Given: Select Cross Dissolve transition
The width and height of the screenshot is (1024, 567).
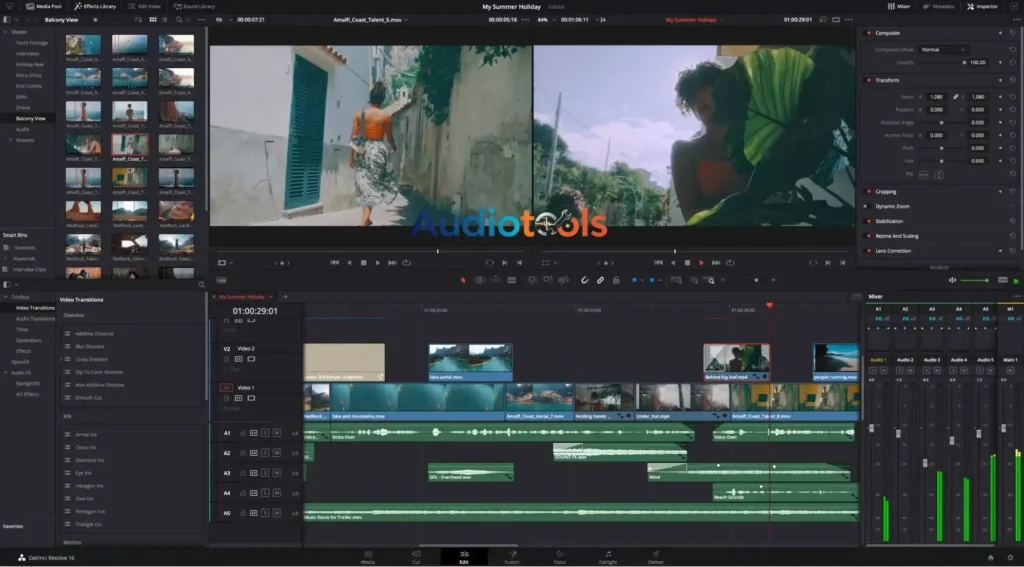Looking at the screenshot, I should point(91,359).
